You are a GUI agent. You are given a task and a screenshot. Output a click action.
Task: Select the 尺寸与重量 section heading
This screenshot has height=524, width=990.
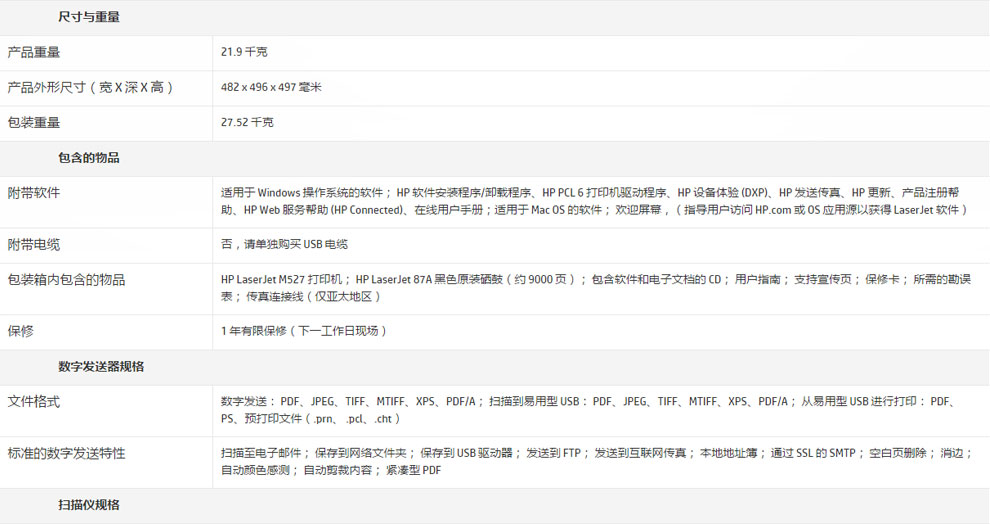tap(89, 17)
